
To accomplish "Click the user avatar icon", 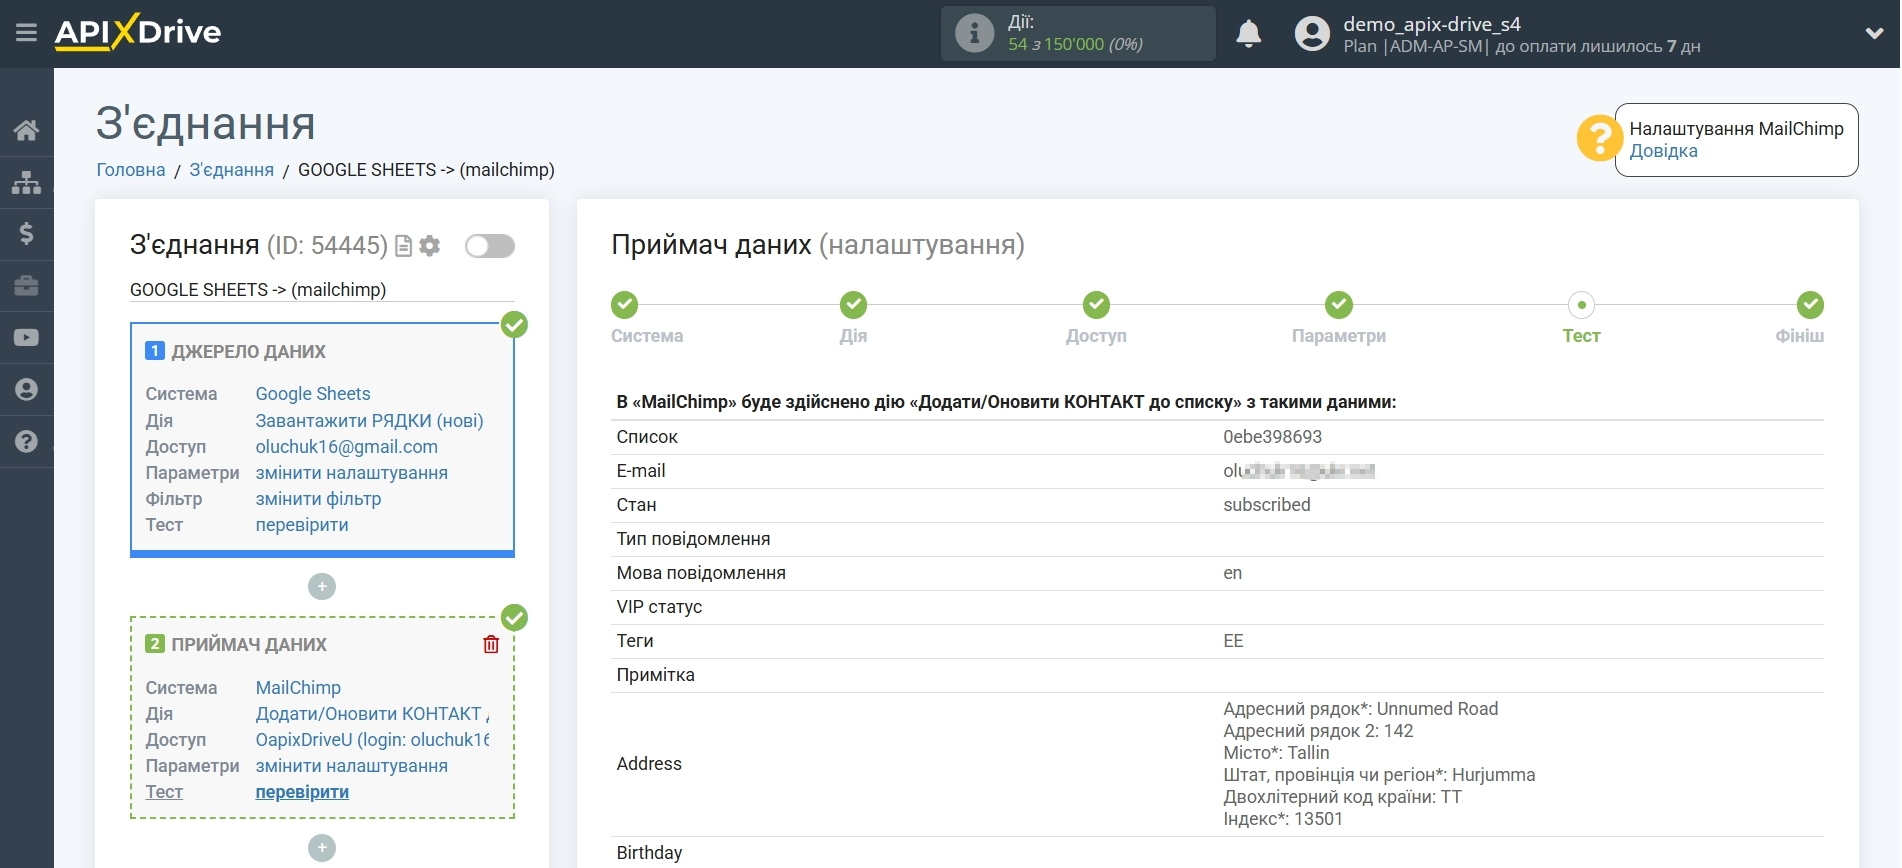I will (x=1312, y=33).
